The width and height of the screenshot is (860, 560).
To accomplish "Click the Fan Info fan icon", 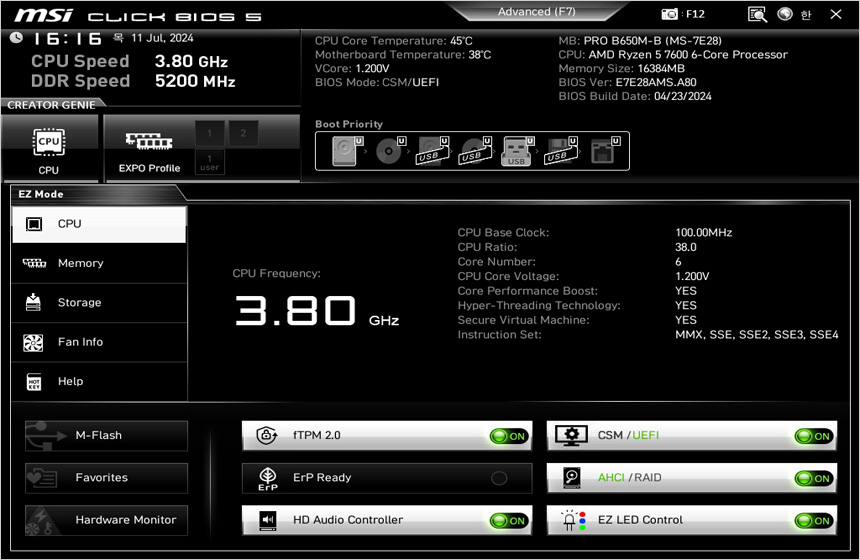I will [x=33, y=343].
